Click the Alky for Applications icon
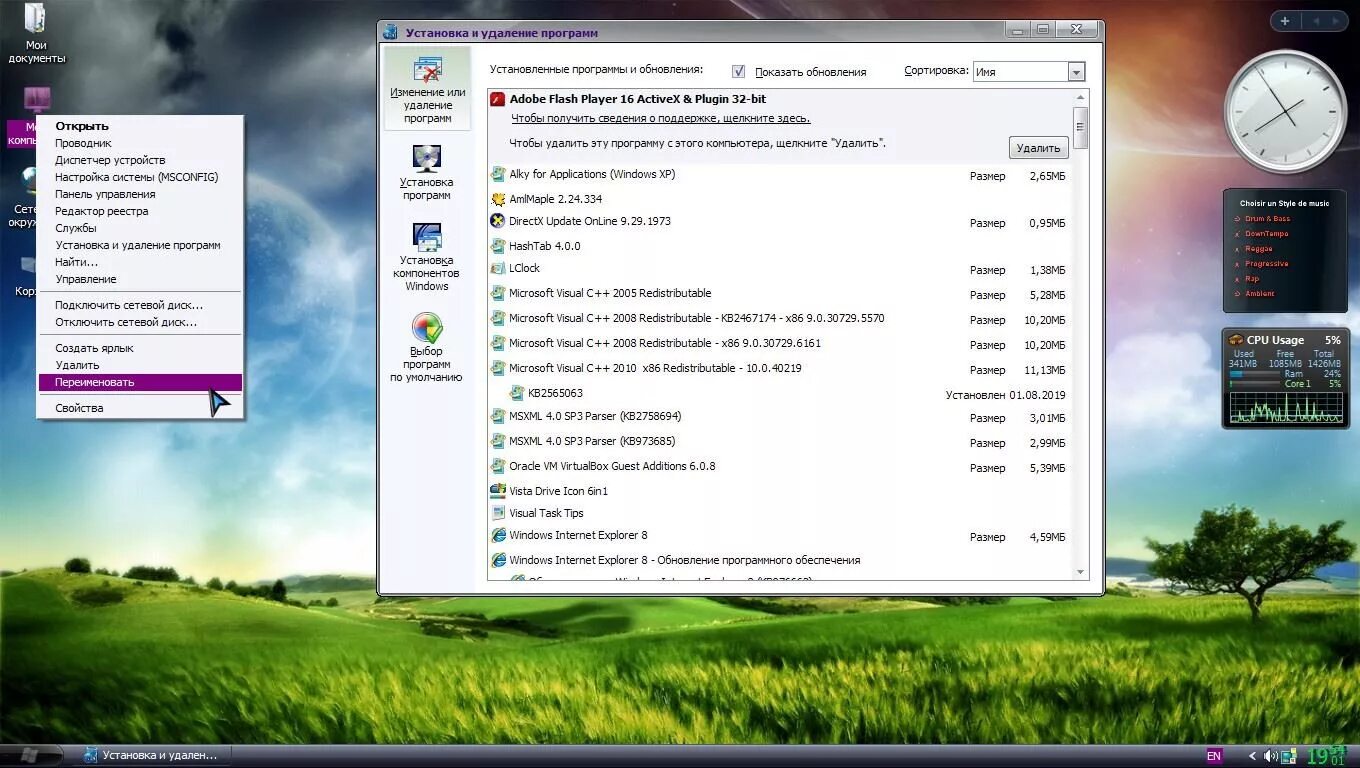 coord(498,174)
